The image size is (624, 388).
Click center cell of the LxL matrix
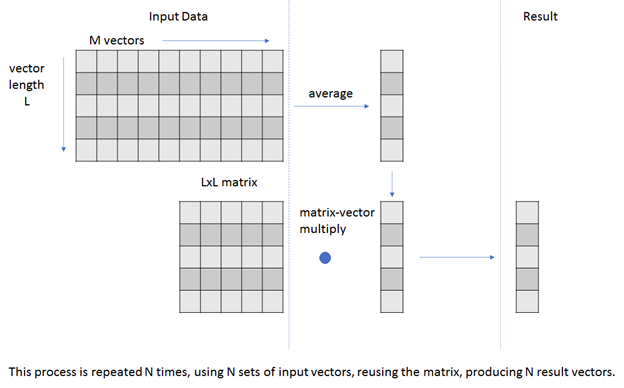(231, 257)
